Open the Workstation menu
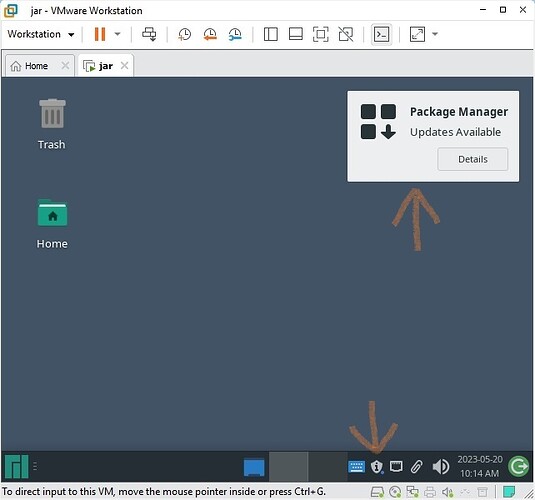The height and width of the screenshot is (500, 535). coord(41,34)
